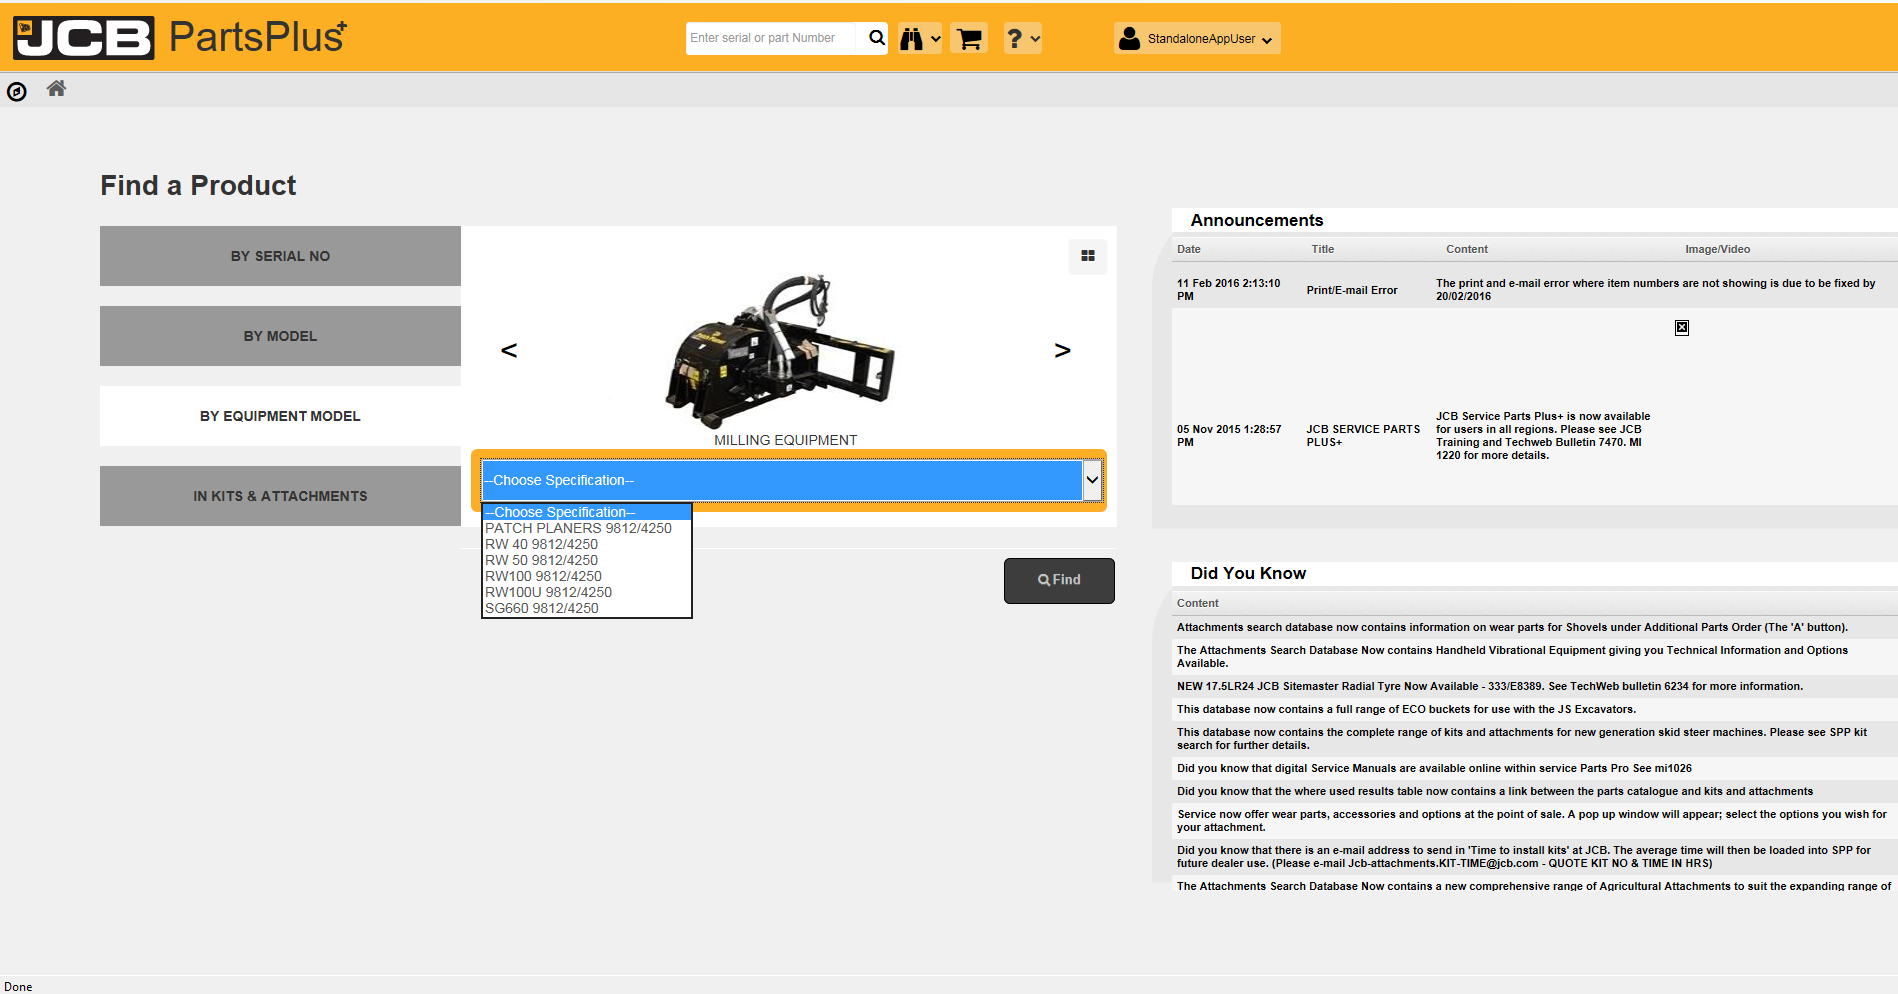Click the milling equipment product image
The height and width of the screenshot is (994, 1898).
point(780,350)
